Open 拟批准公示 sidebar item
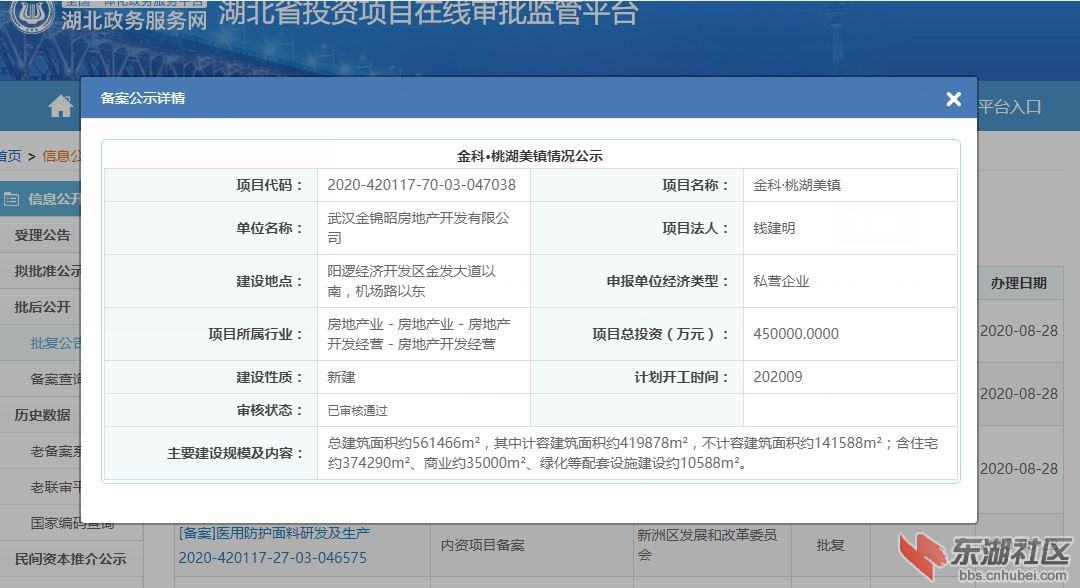The height and width of the screenshot is (588, 1080). [48, 271]
